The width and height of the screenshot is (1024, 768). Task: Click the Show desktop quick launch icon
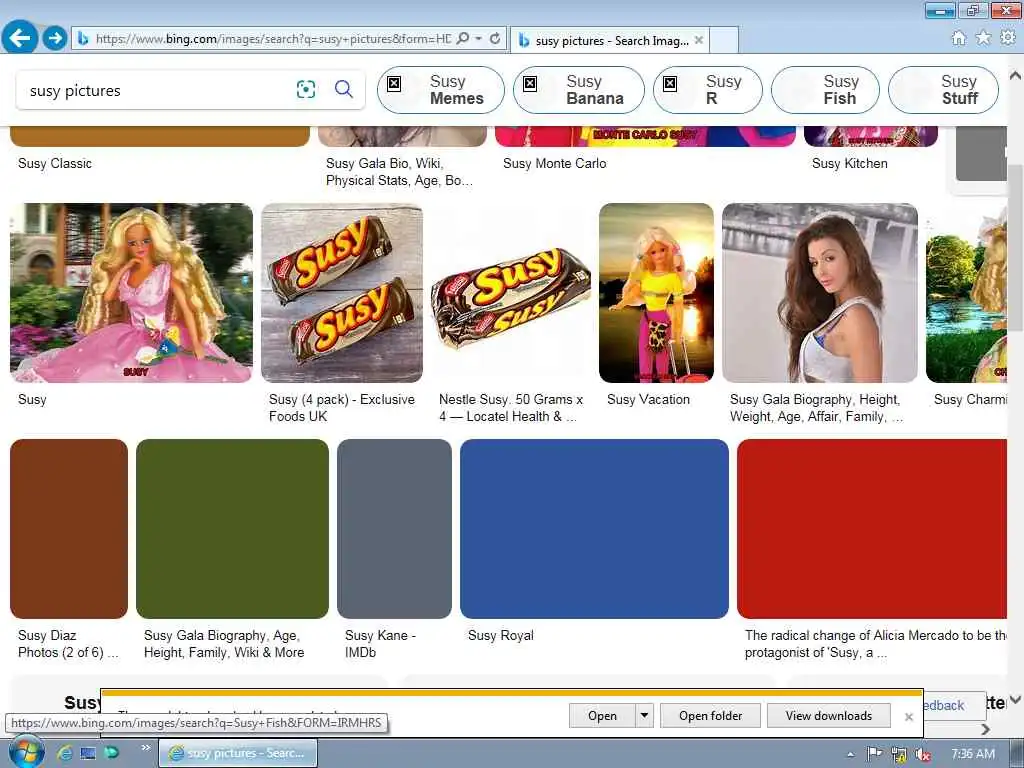click(88, 753)
